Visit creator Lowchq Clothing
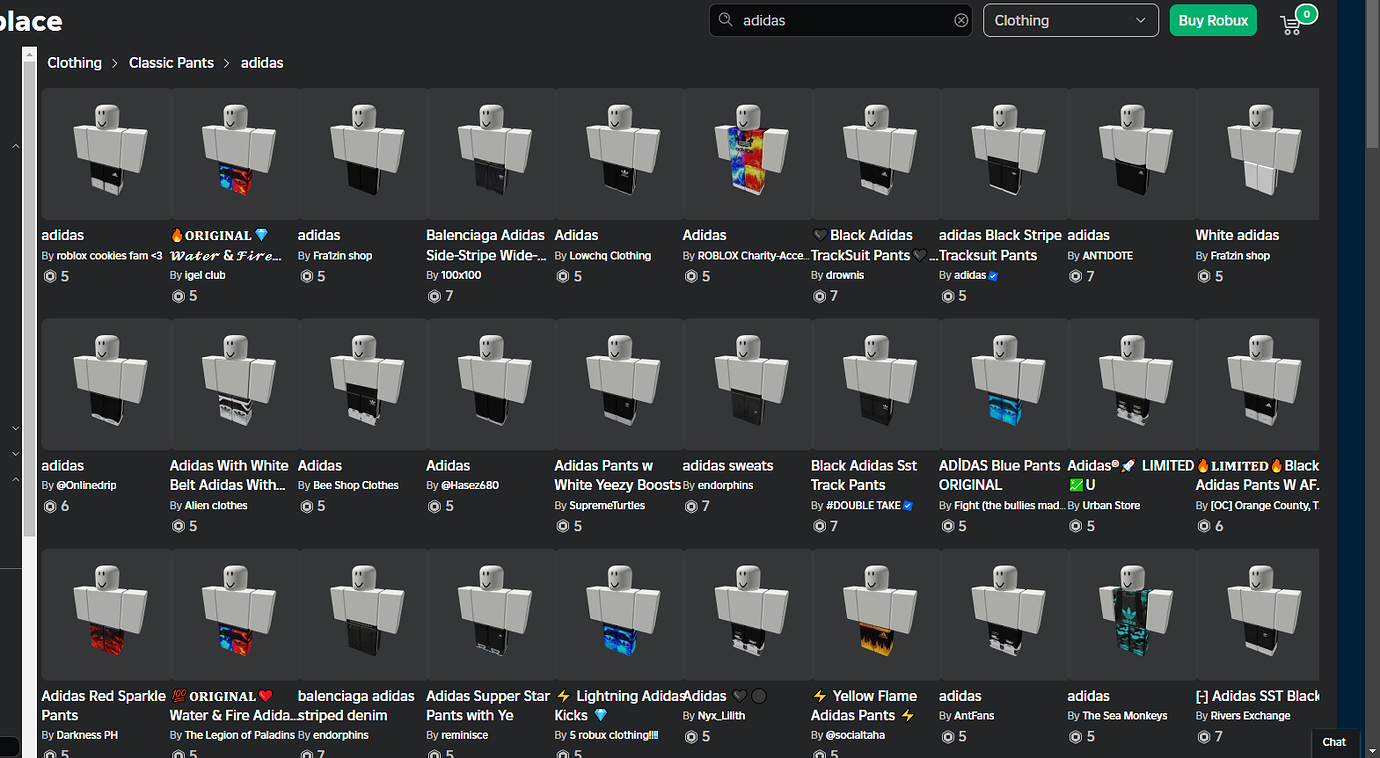 610,256
